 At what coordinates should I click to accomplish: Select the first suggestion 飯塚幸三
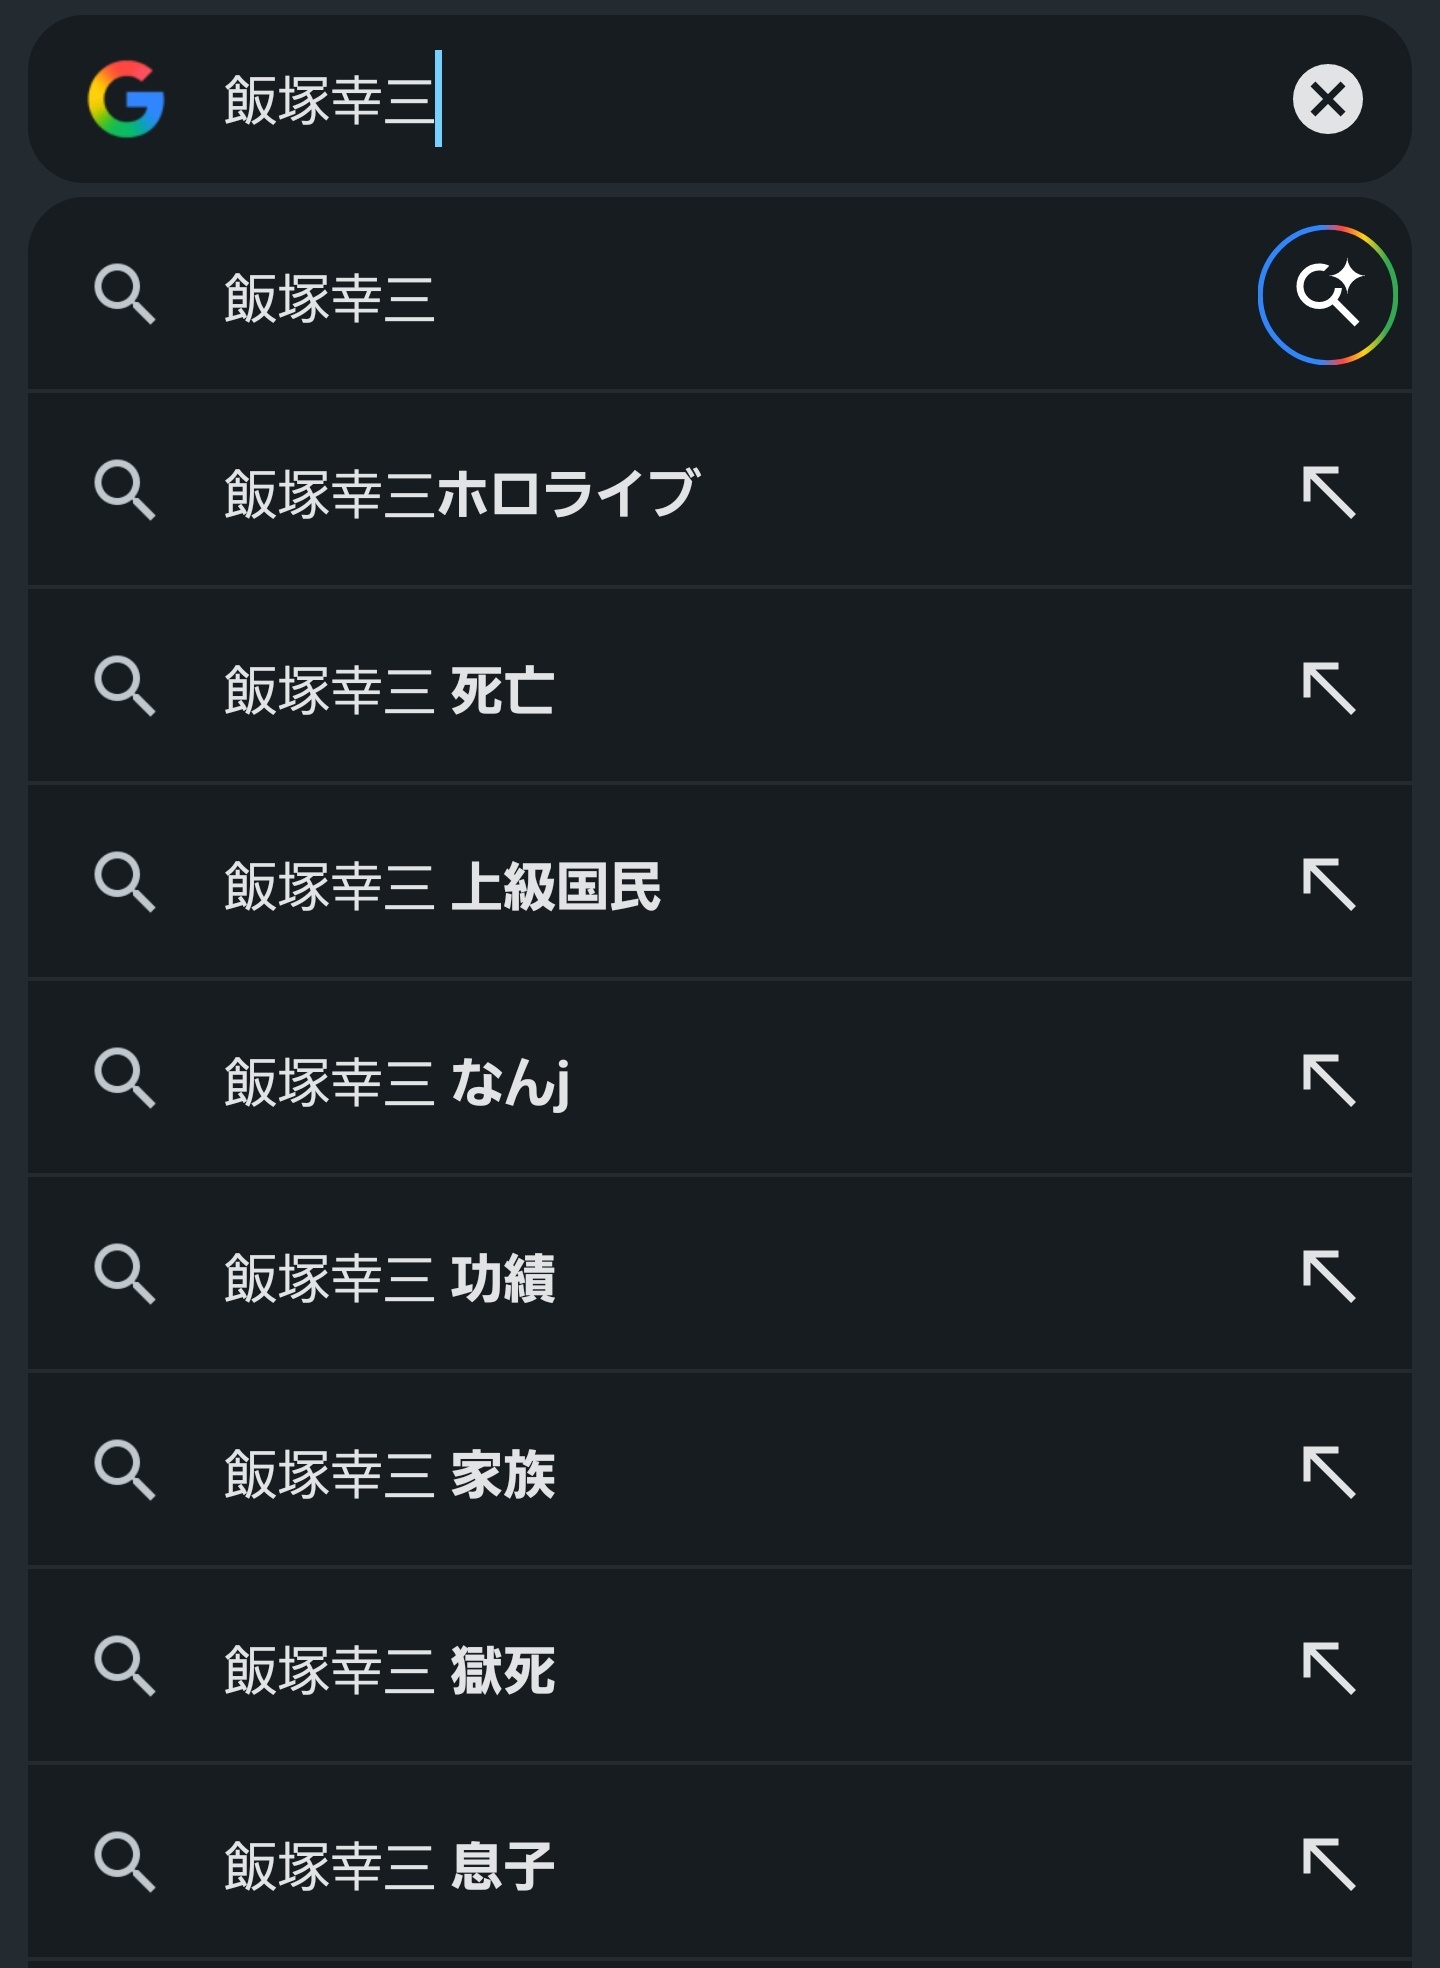pos(330,297)
